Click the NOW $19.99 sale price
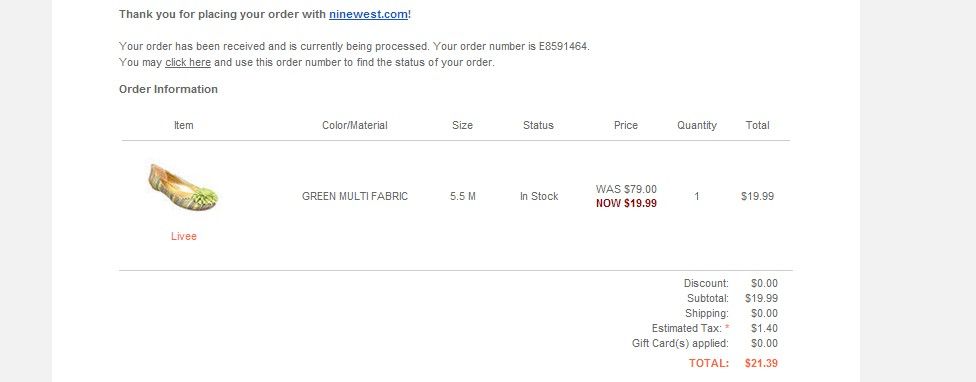Image resolution: width=976 pixels, height=382 pixels. coord(626,203)
